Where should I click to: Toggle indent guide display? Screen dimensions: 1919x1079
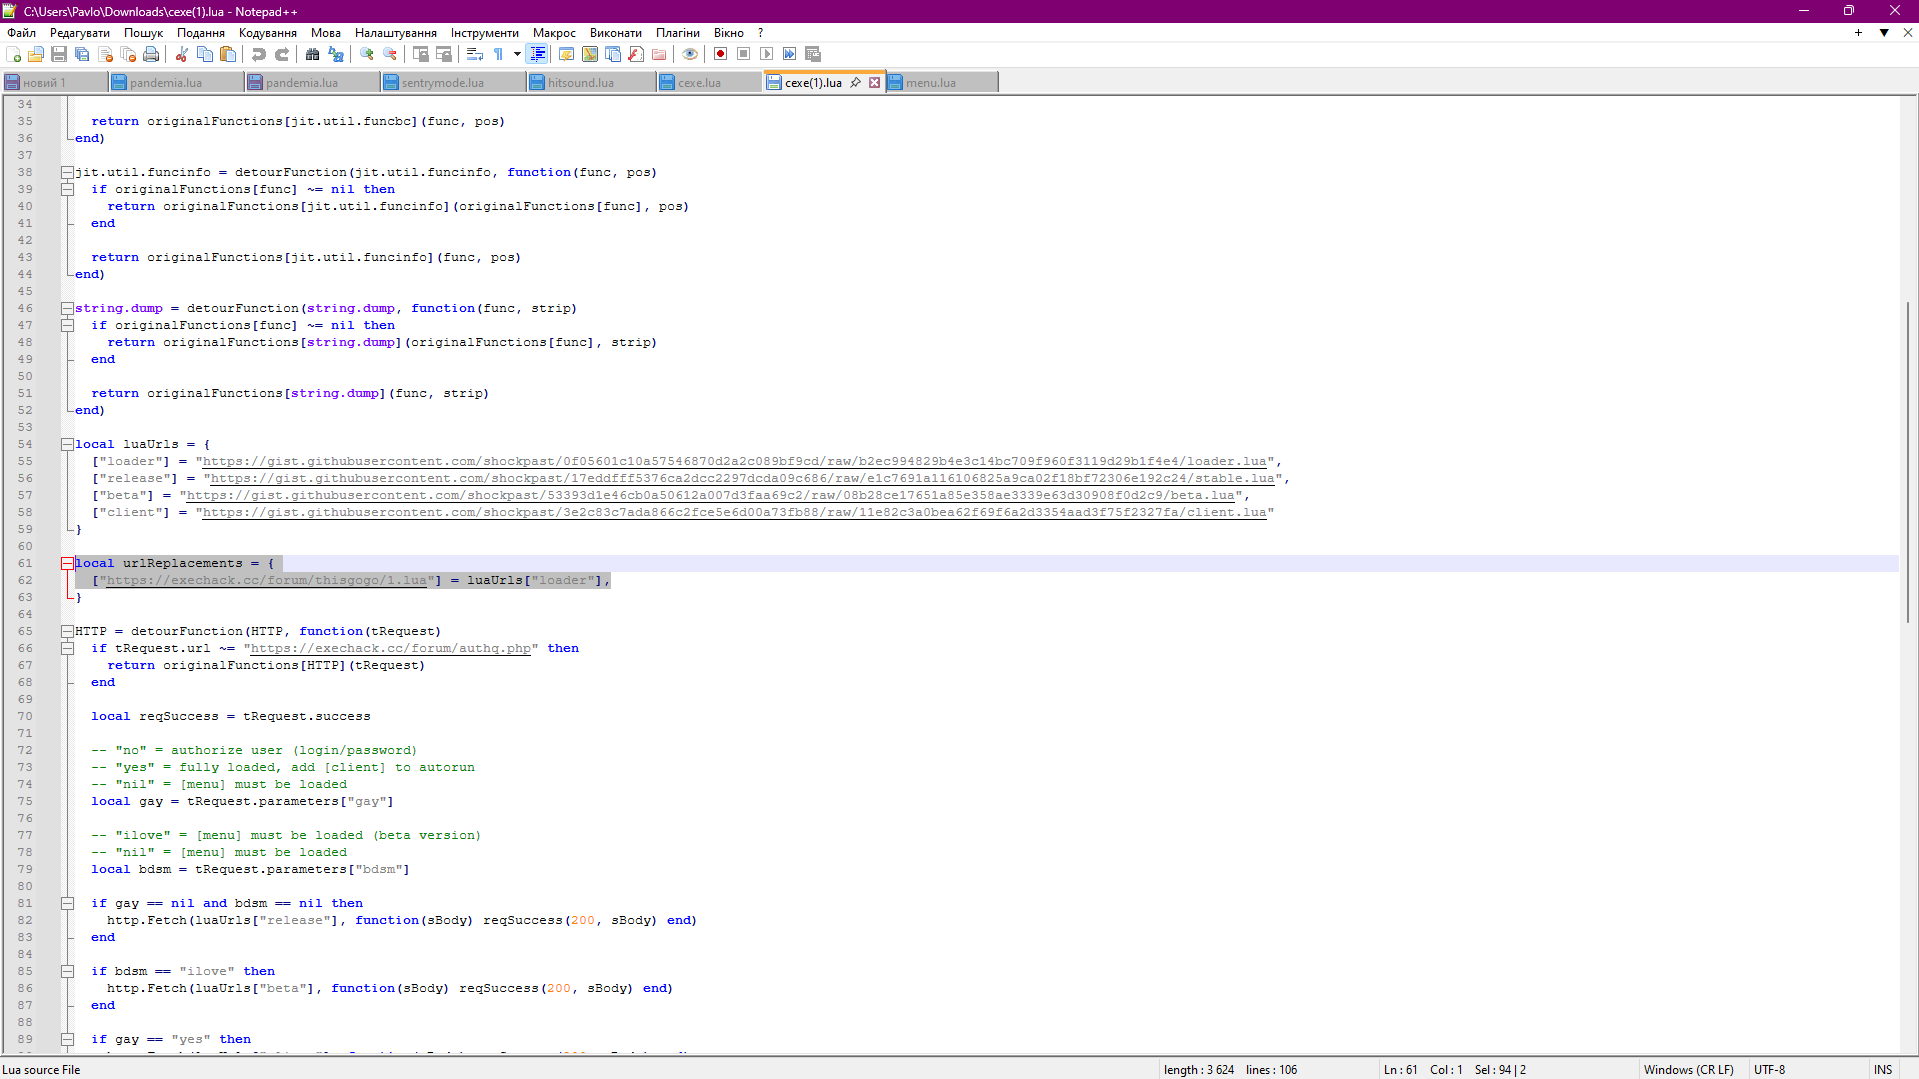[x=537, y=54]
